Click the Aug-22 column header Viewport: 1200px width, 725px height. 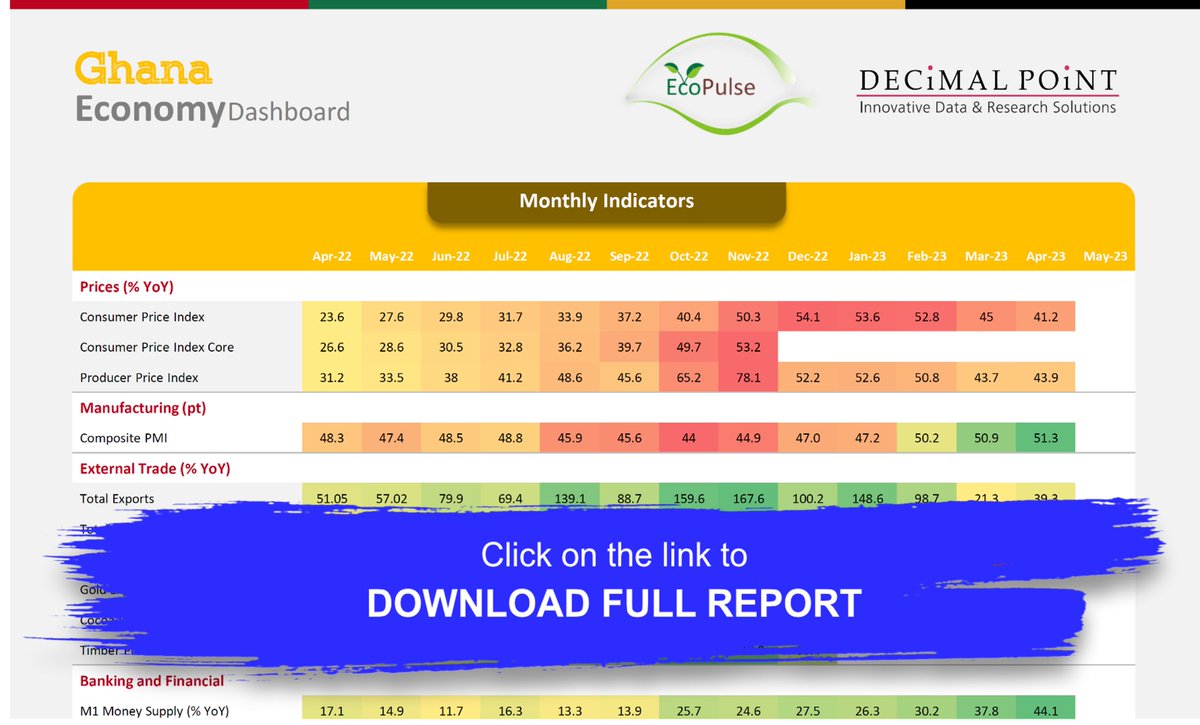(569, 257)
